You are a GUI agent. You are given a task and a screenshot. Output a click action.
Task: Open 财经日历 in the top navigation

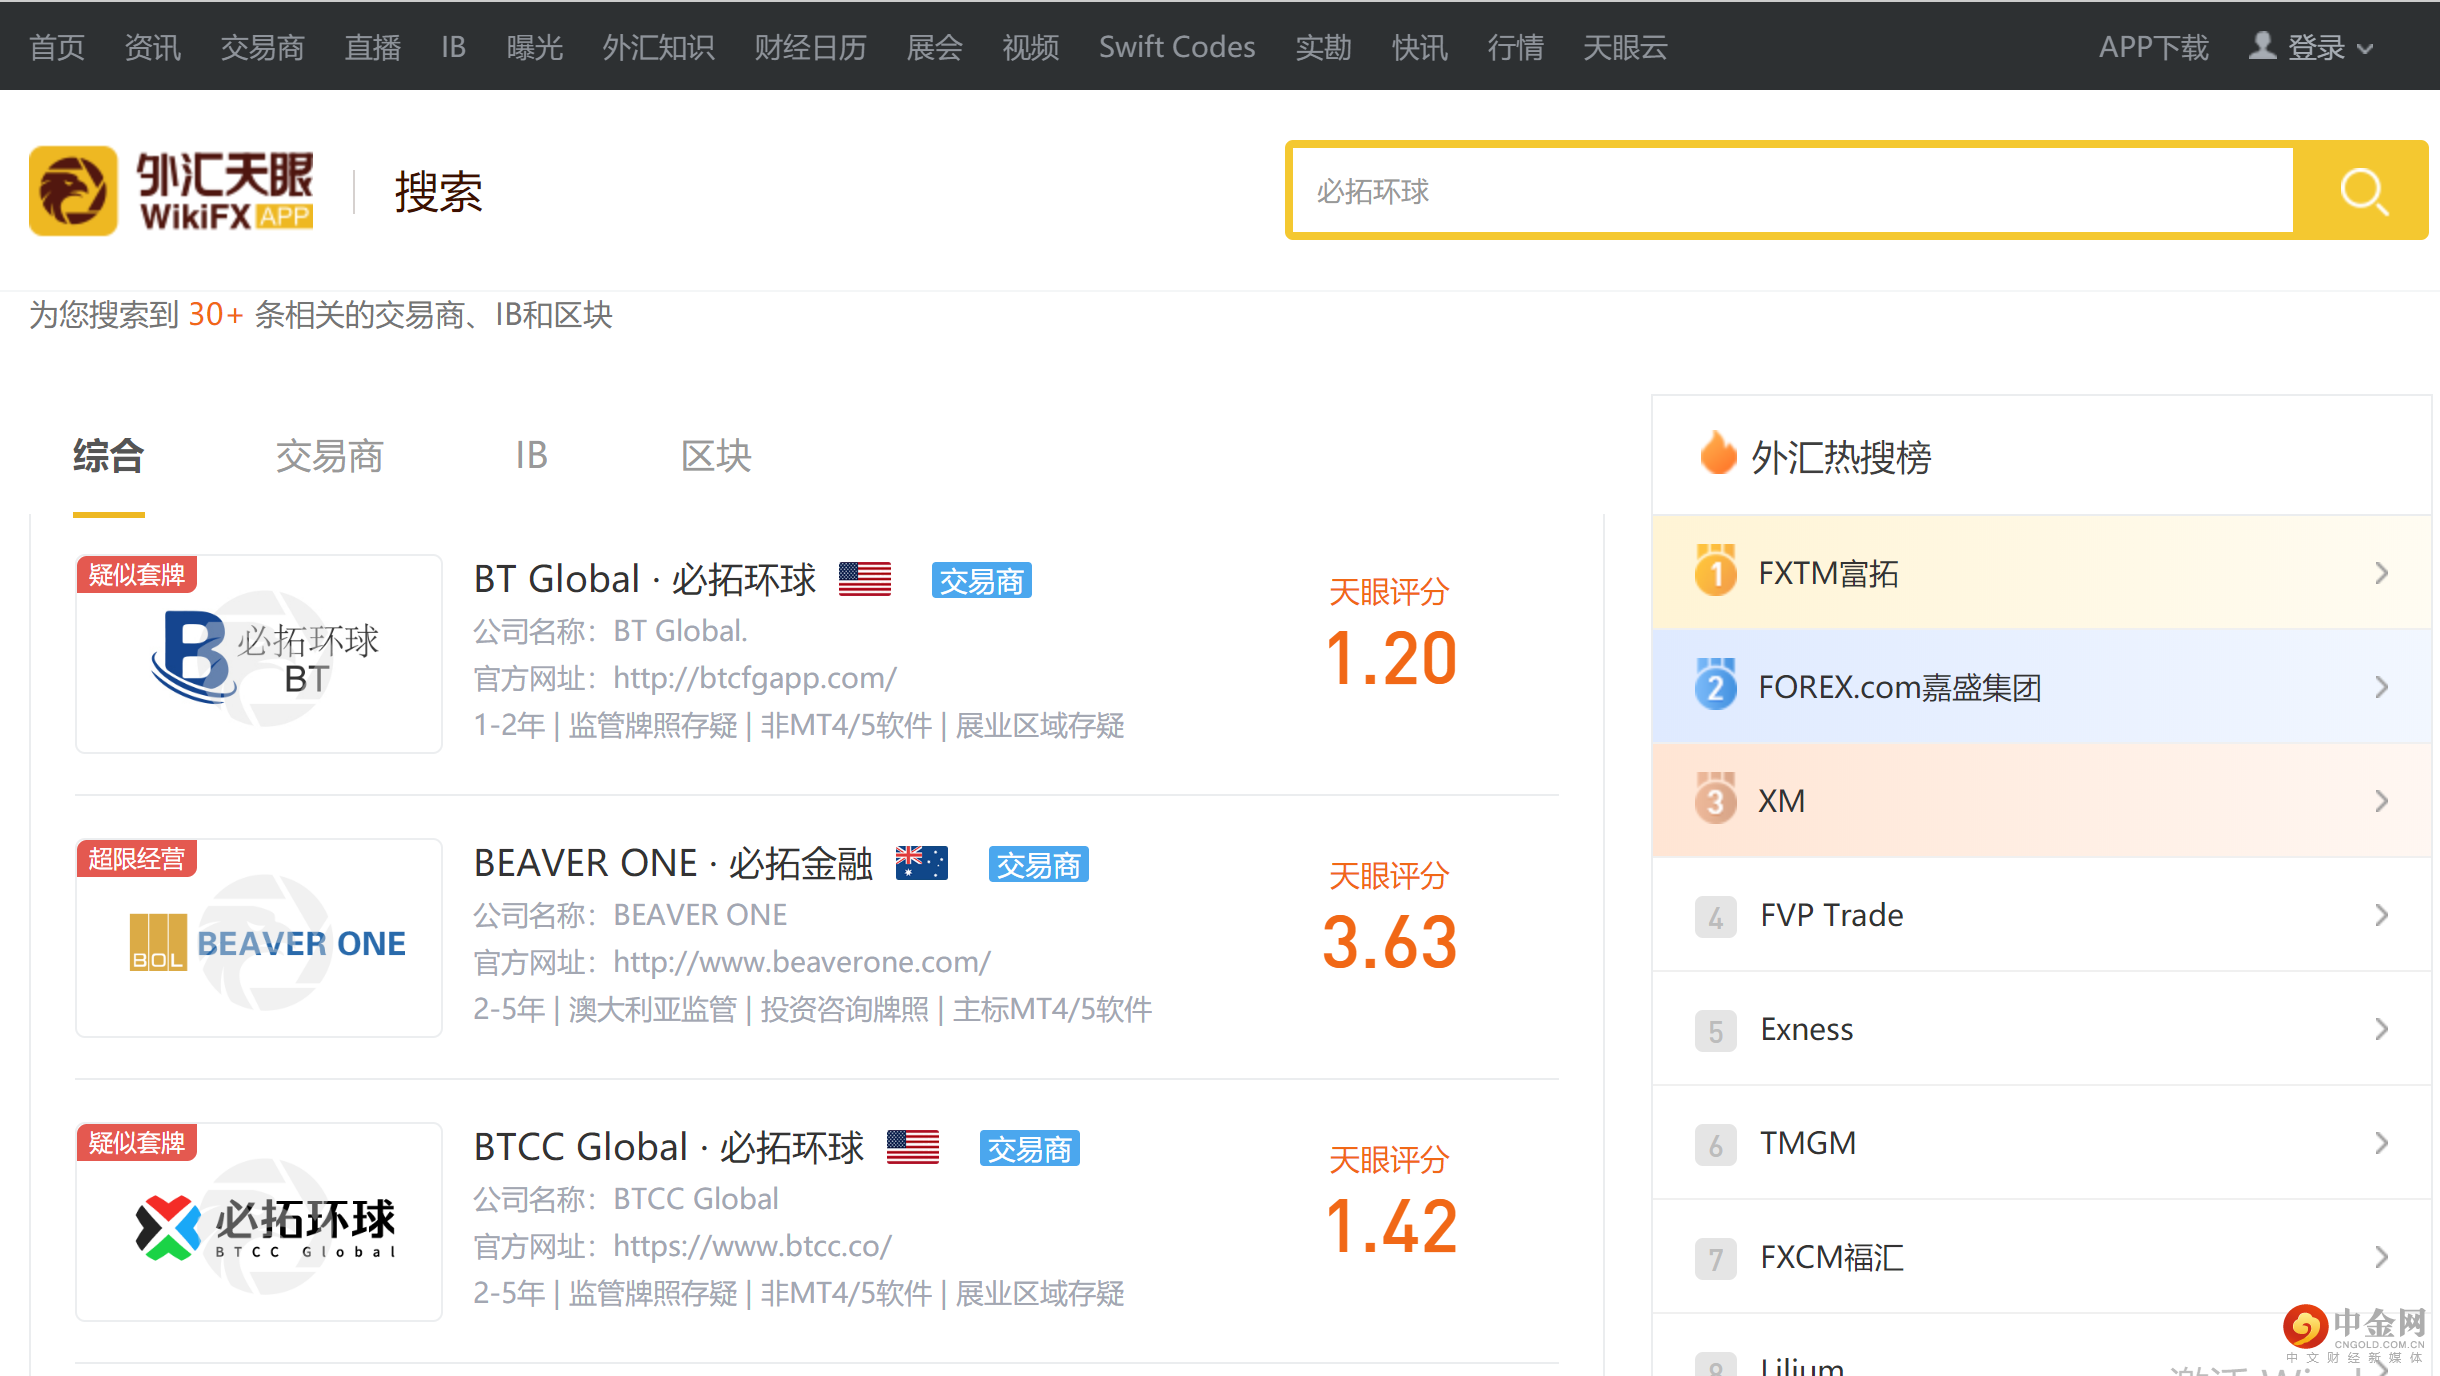tap(811, 47)
